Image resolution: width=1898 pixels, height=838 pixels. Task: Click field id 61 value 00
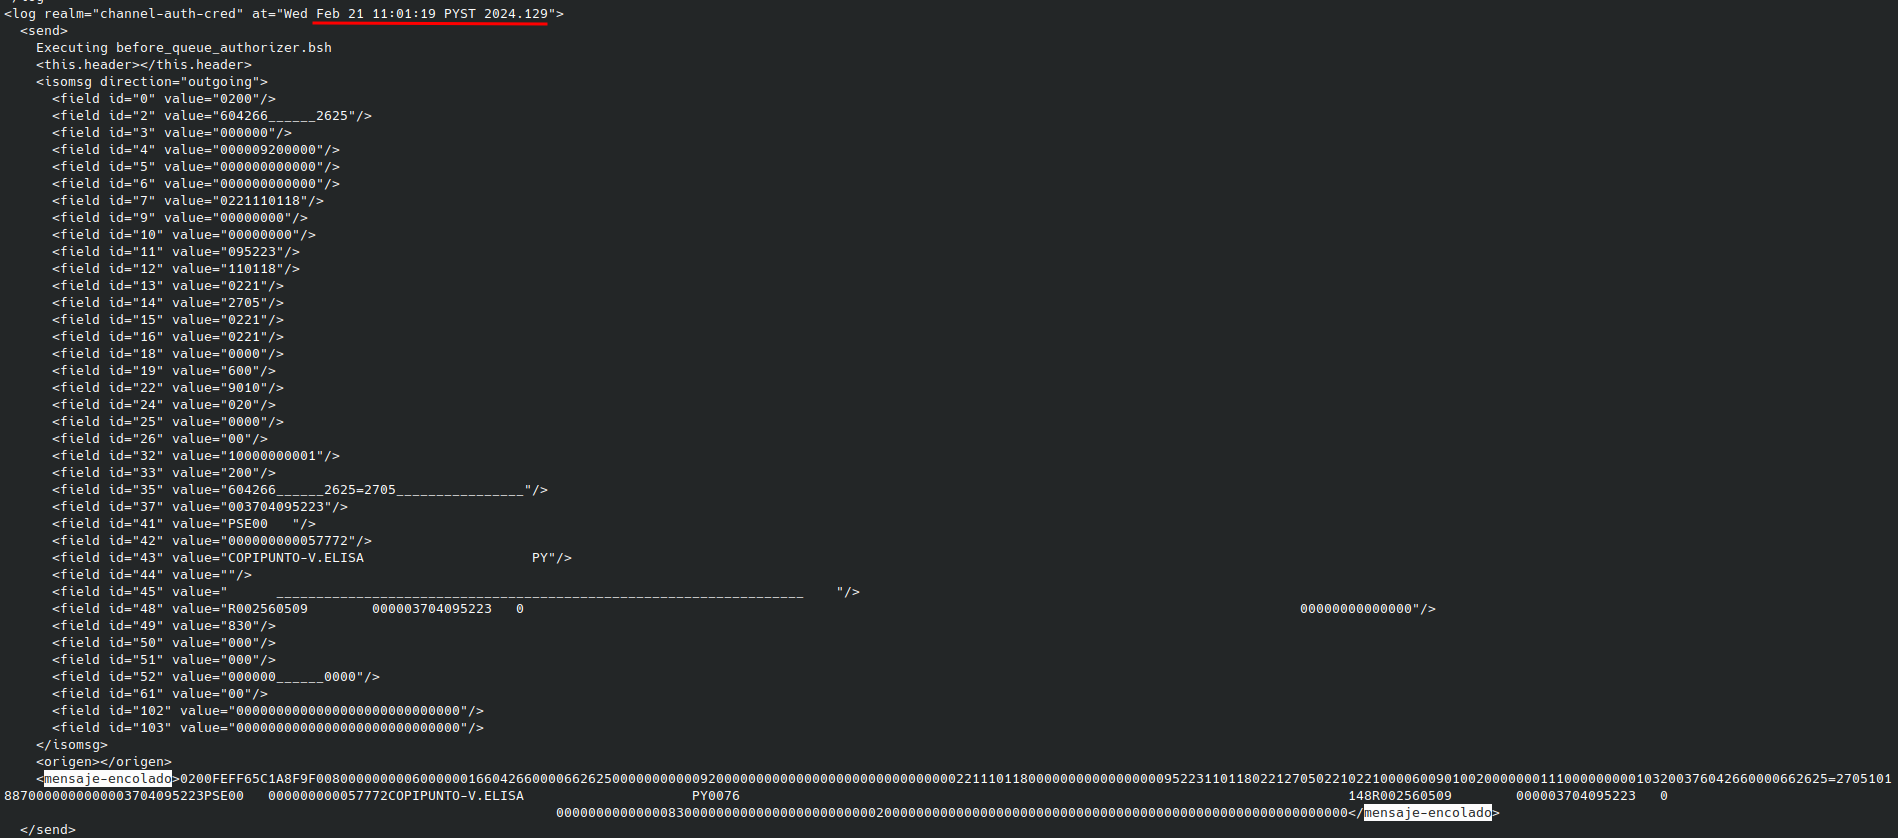click(x=160, y=694)
